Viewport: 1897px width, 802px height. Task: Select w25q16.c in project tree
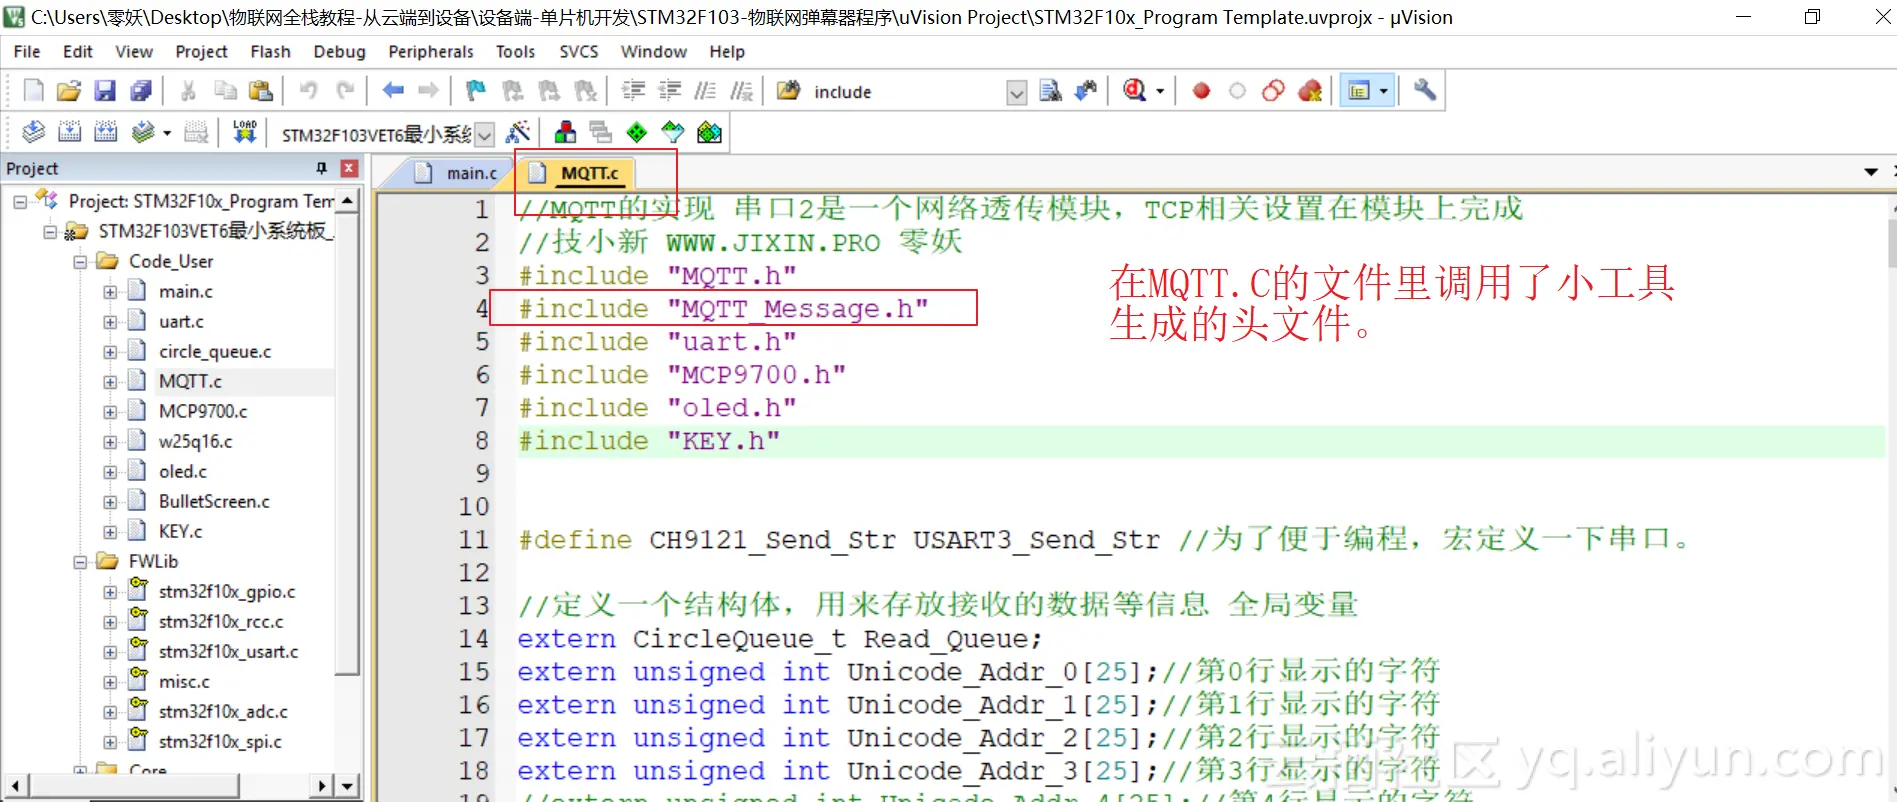pos(195,441)
